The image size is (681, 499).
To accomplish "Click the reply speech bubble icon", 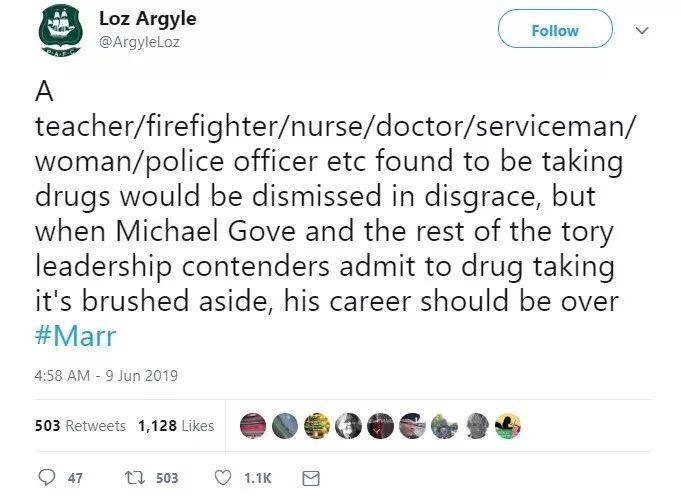I will point(43,478).
